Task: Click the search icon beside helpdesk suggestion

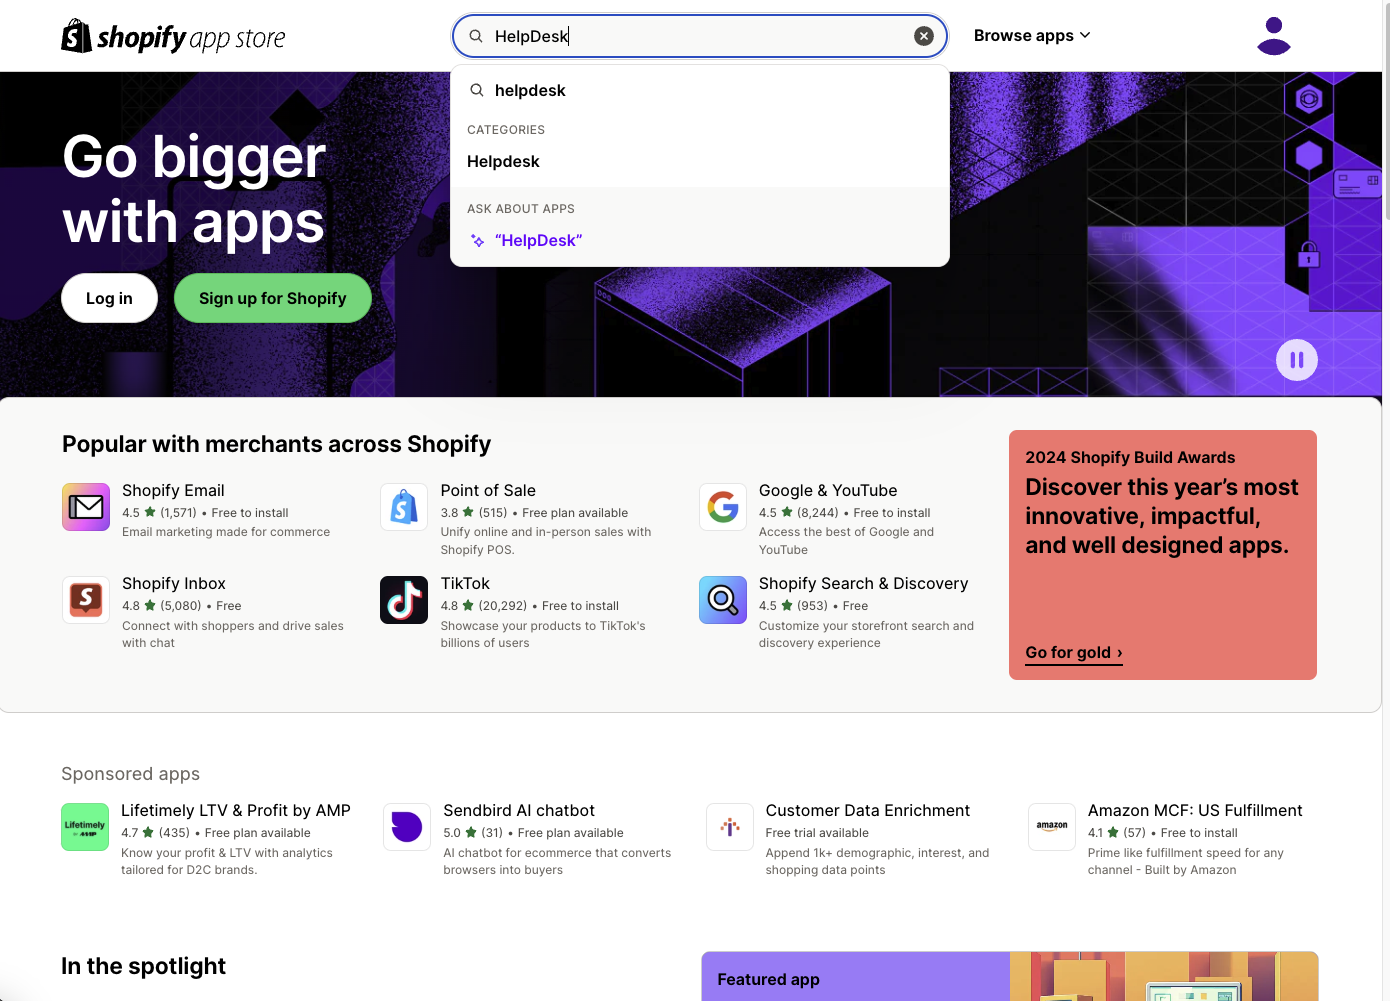Action: coord(477,90)
